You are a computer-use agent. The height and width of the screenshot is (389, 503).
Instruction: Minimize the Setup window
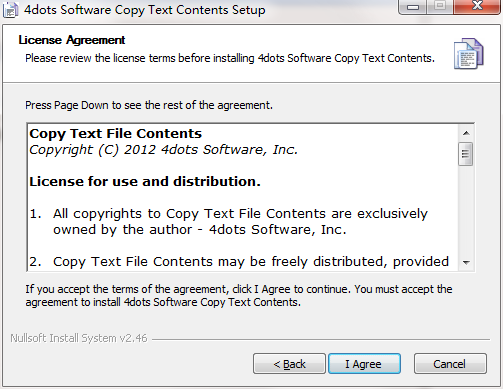click(x=413, y=7)
